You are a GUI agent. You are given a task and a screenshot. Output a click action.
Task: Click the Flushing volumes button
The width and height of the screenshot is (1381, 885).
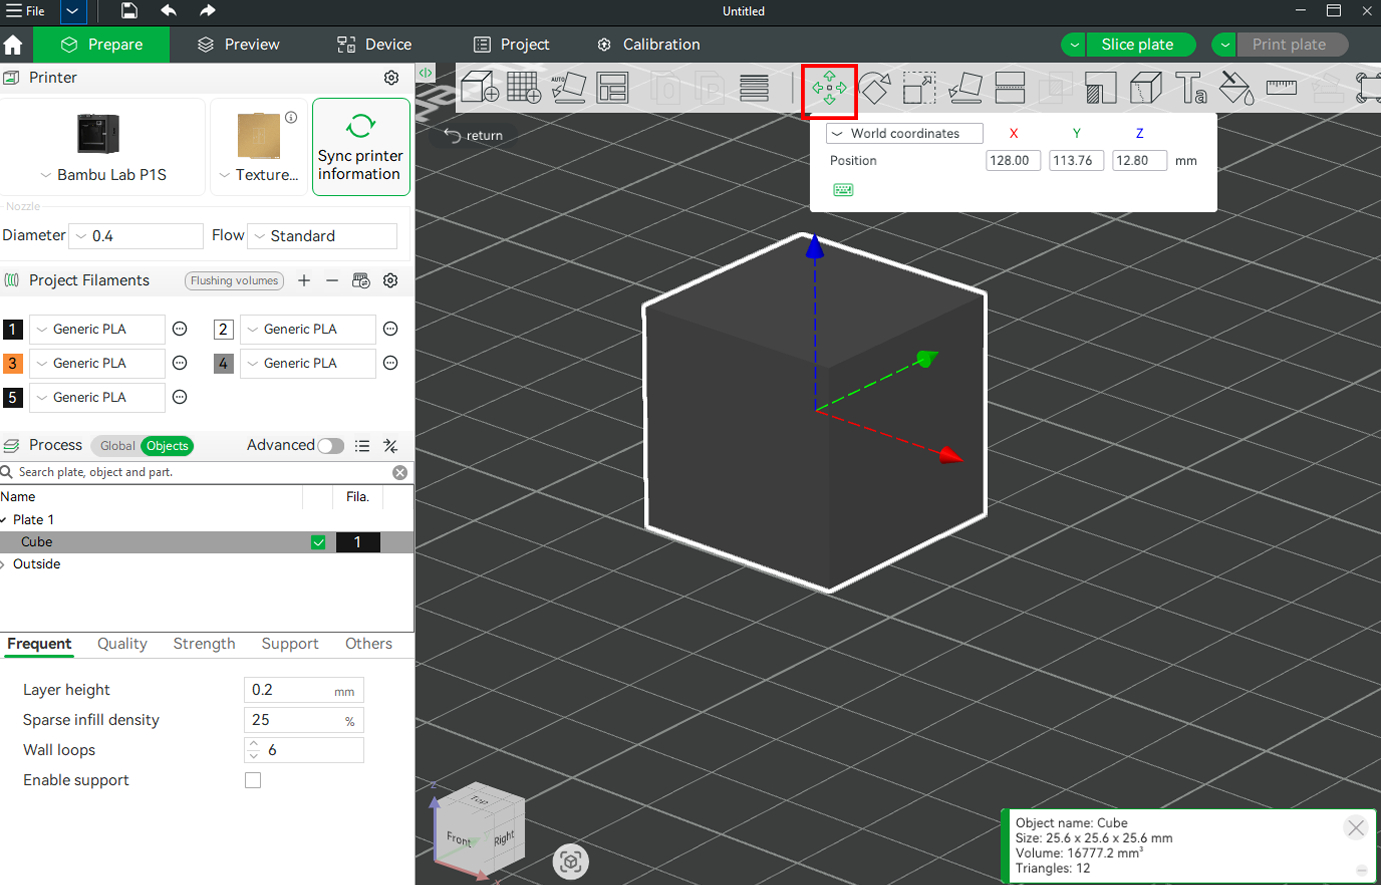coord(234,281)
